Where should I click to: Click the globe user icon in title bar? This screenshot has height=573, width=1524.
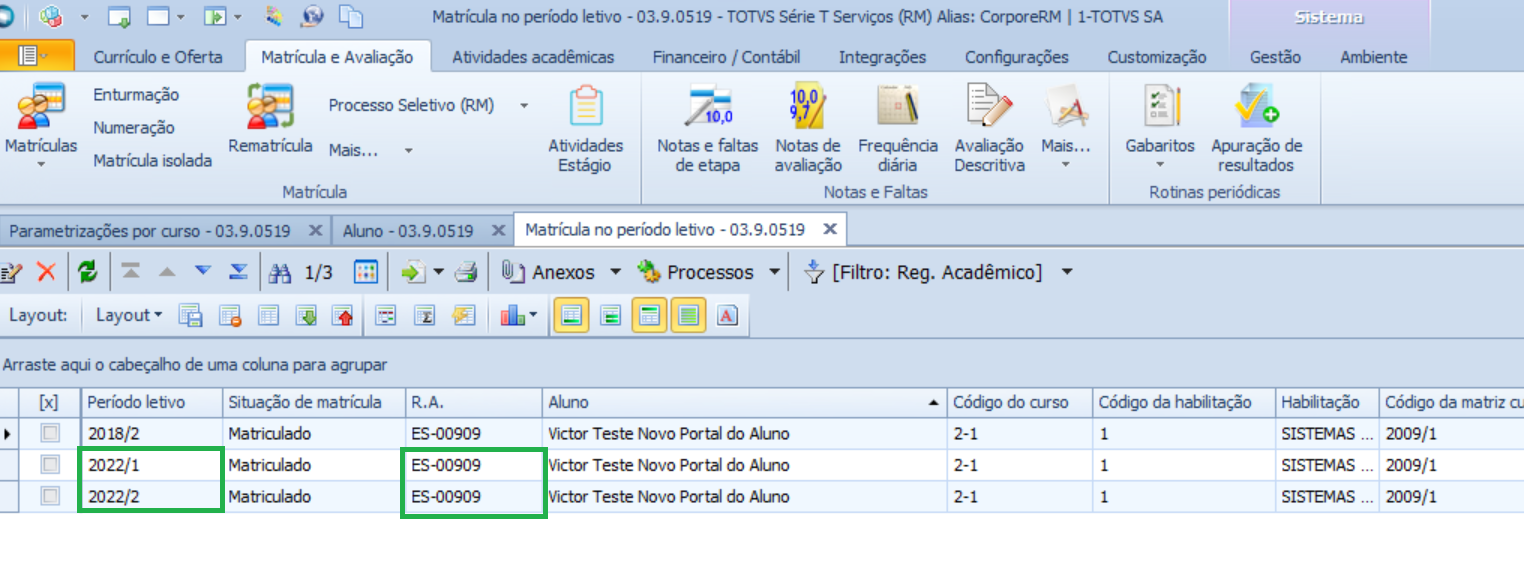point(312,17)
